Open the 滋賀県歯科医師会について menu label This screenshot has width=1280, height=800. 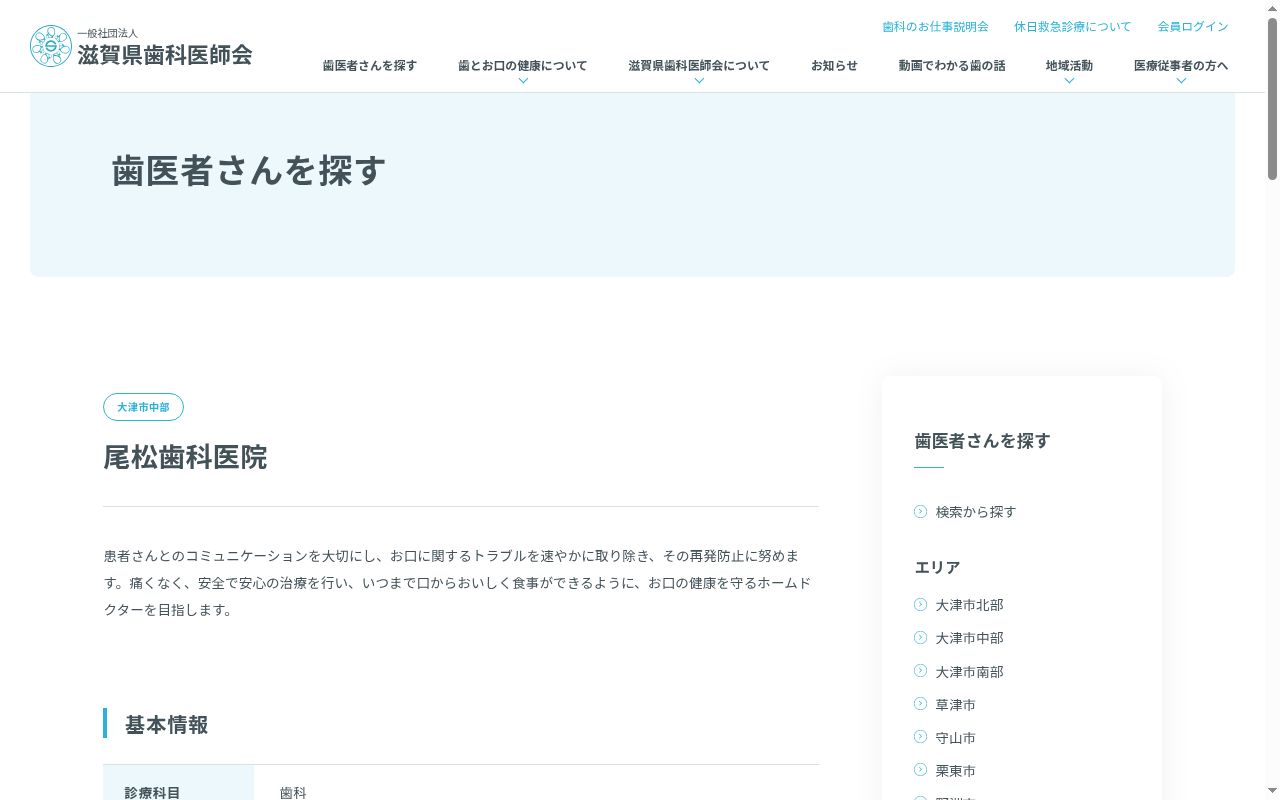699,66
